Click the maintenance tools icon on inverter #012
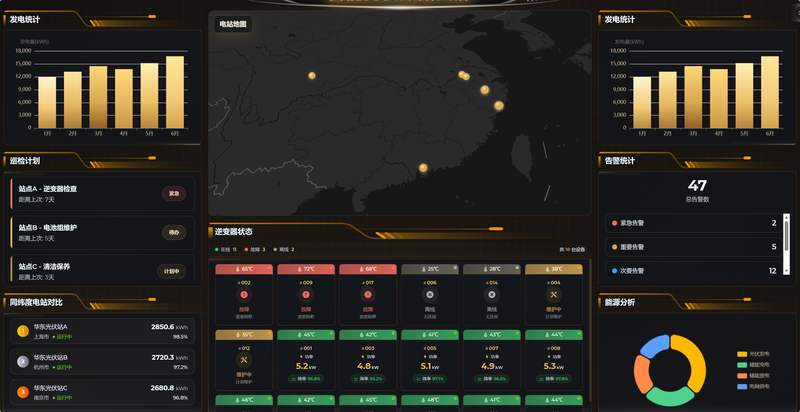 [245, 360]
